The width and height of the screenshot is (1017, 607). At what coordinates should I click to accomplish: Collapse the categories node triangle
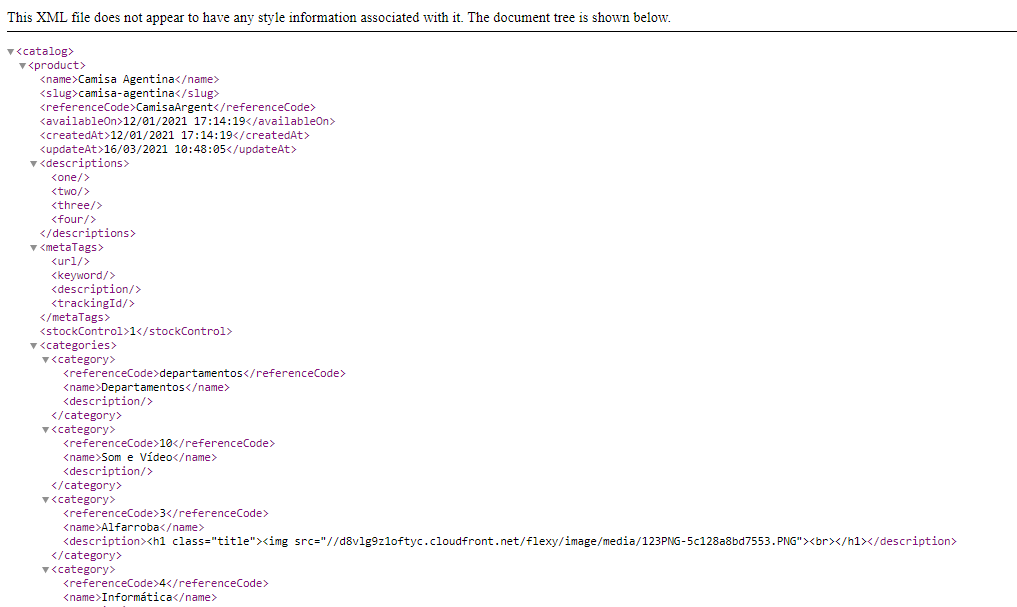(34, 346)
